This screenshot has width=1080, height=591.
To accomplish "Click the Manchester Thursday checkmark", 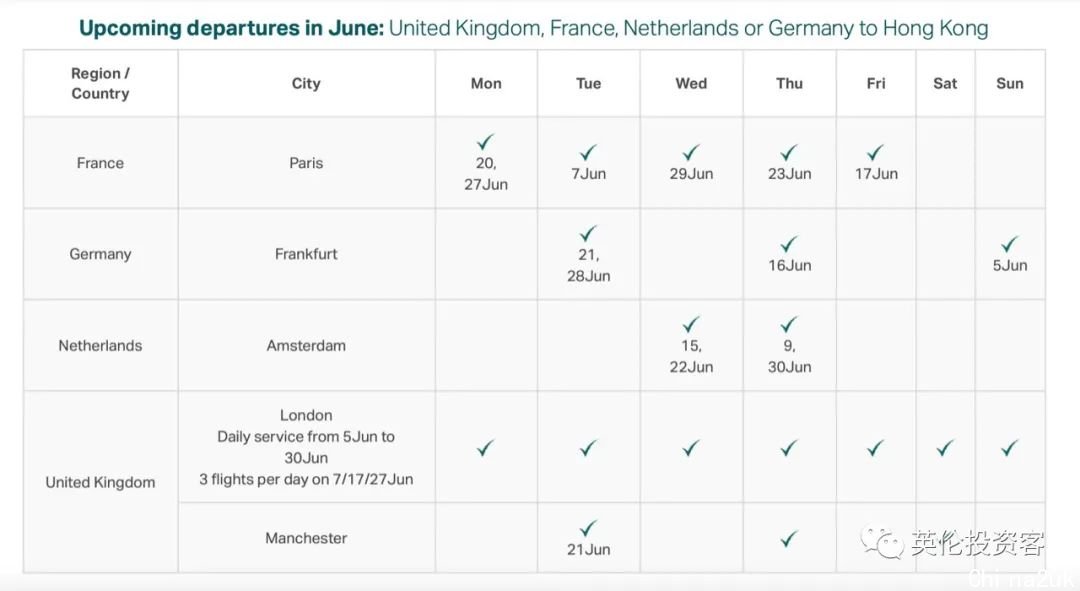I will [x=789, y=539].
